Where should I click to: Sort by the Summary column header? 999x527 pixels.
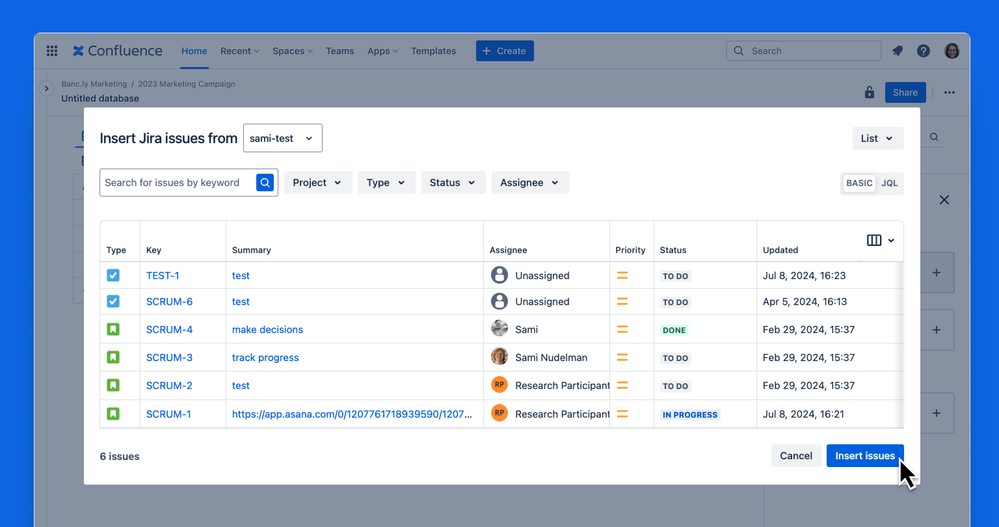[x=251, y=250]
